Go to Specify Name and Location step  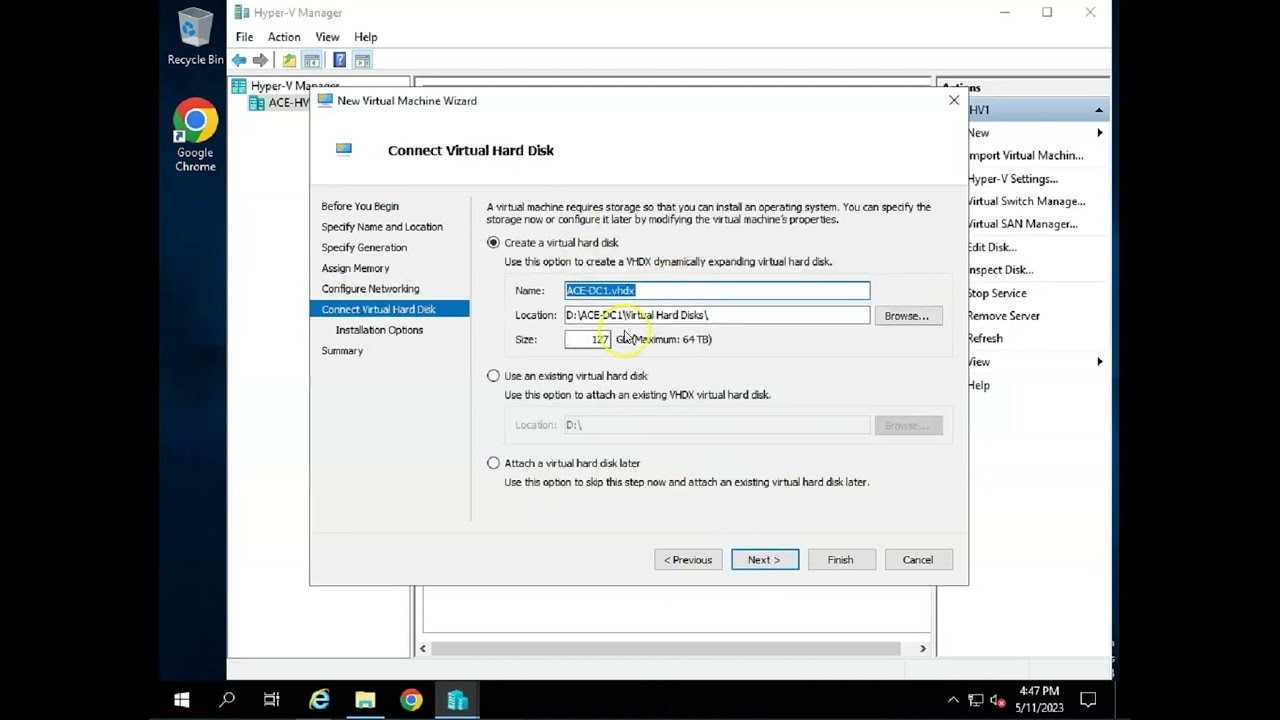[382, 227]
